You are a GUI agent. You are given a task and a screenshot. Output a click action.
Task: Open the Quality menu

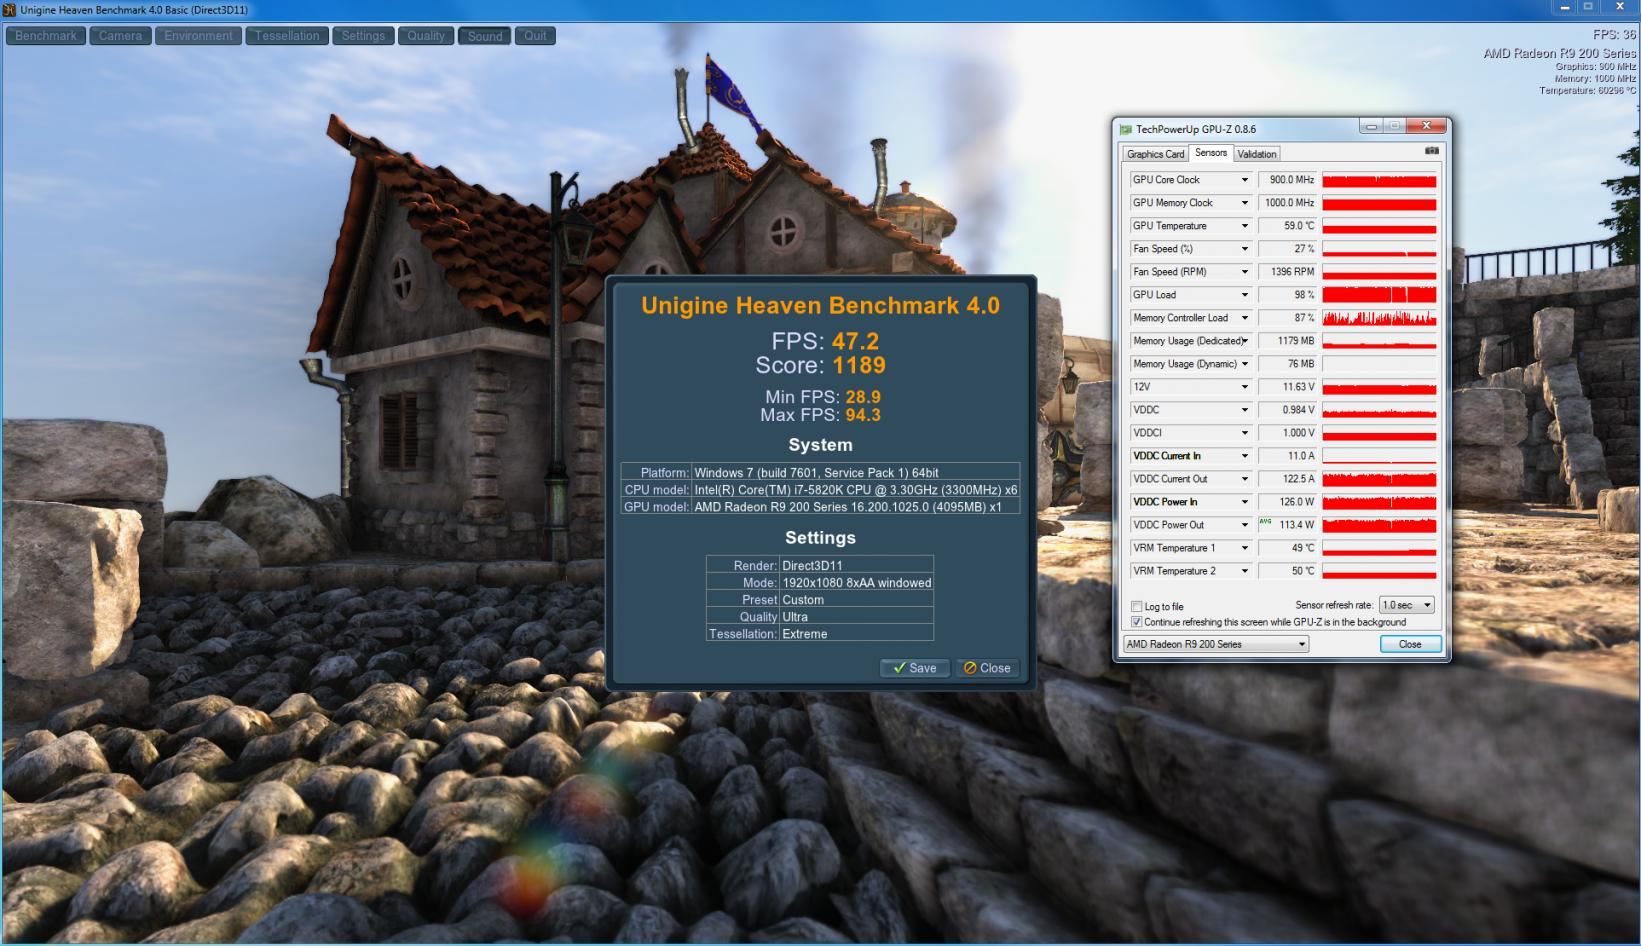(426, 36)
